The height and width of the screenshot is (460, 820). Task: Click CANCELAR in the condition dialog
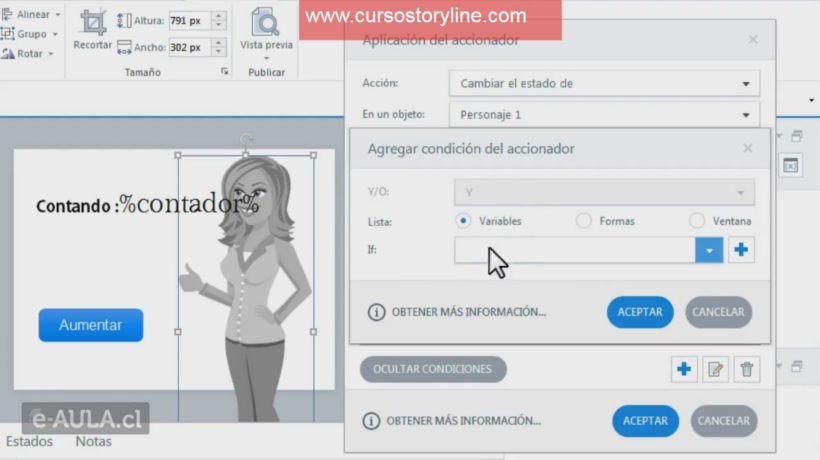coord(719,312)
